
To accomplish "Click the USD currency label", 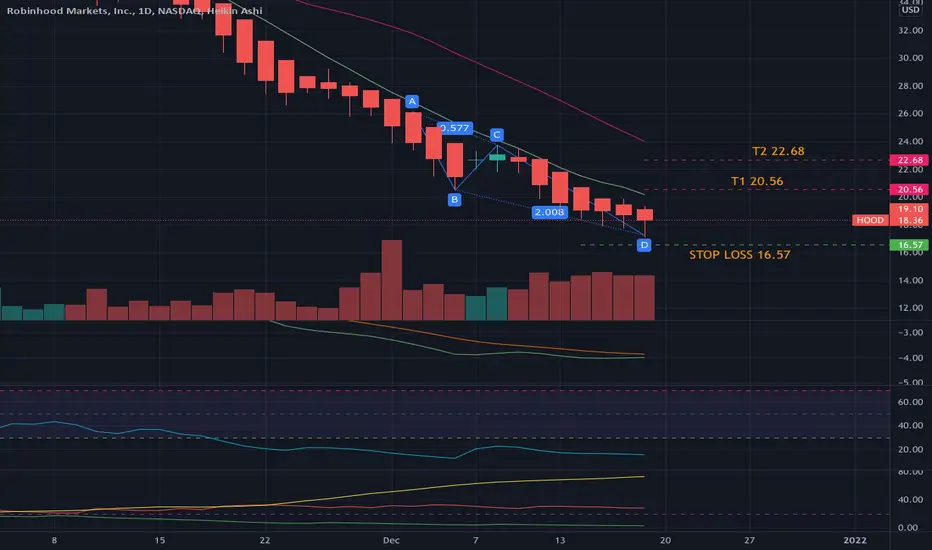I will tap(910, 10).
